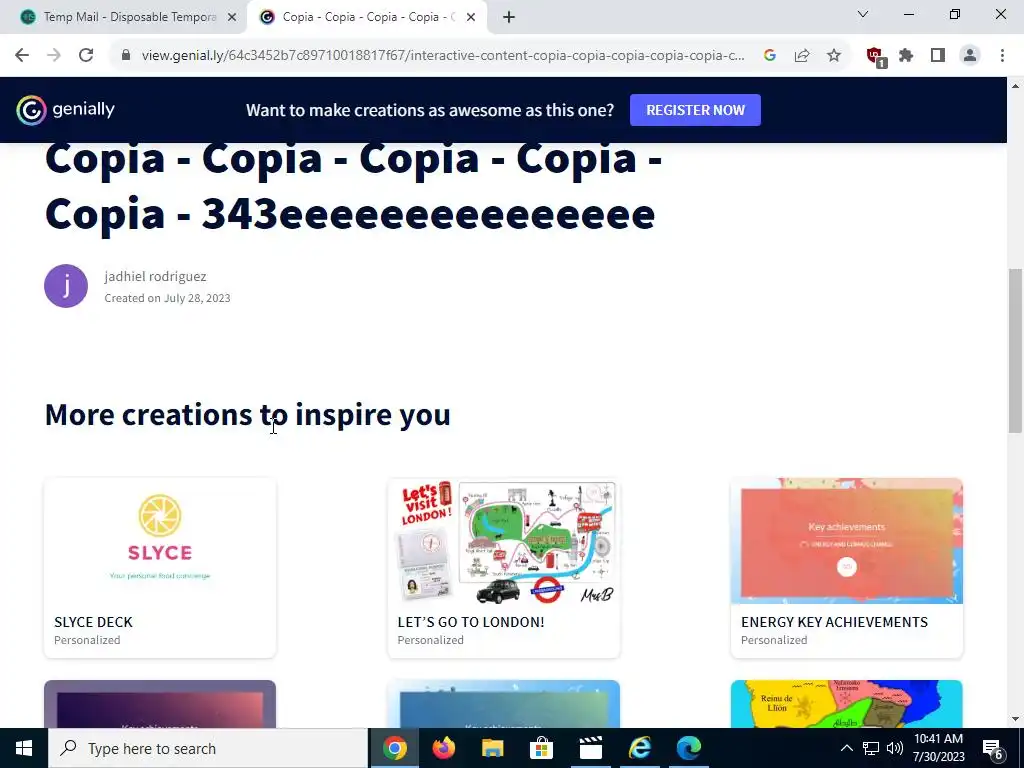Open Chrome three-dot menu
This screenshot has height=768, width=1024.
[x=1002, y=56]
